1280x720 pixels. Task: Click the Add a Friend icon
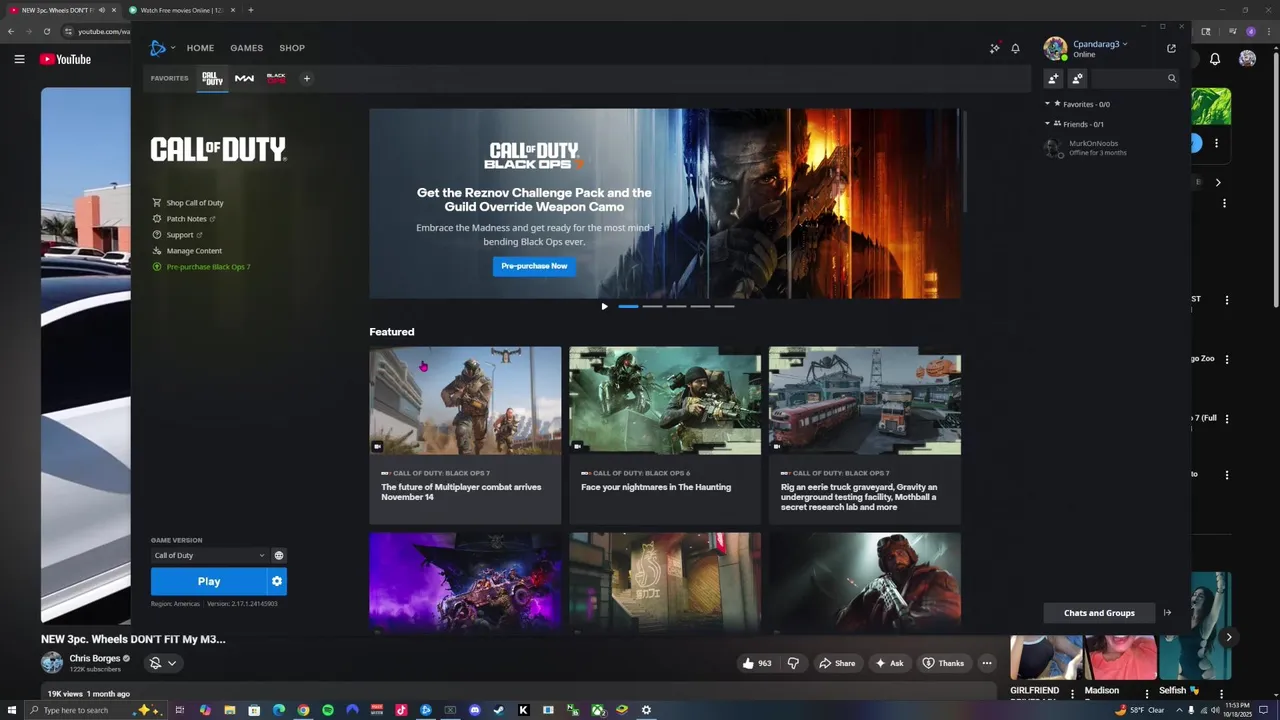click(1053, 78)
